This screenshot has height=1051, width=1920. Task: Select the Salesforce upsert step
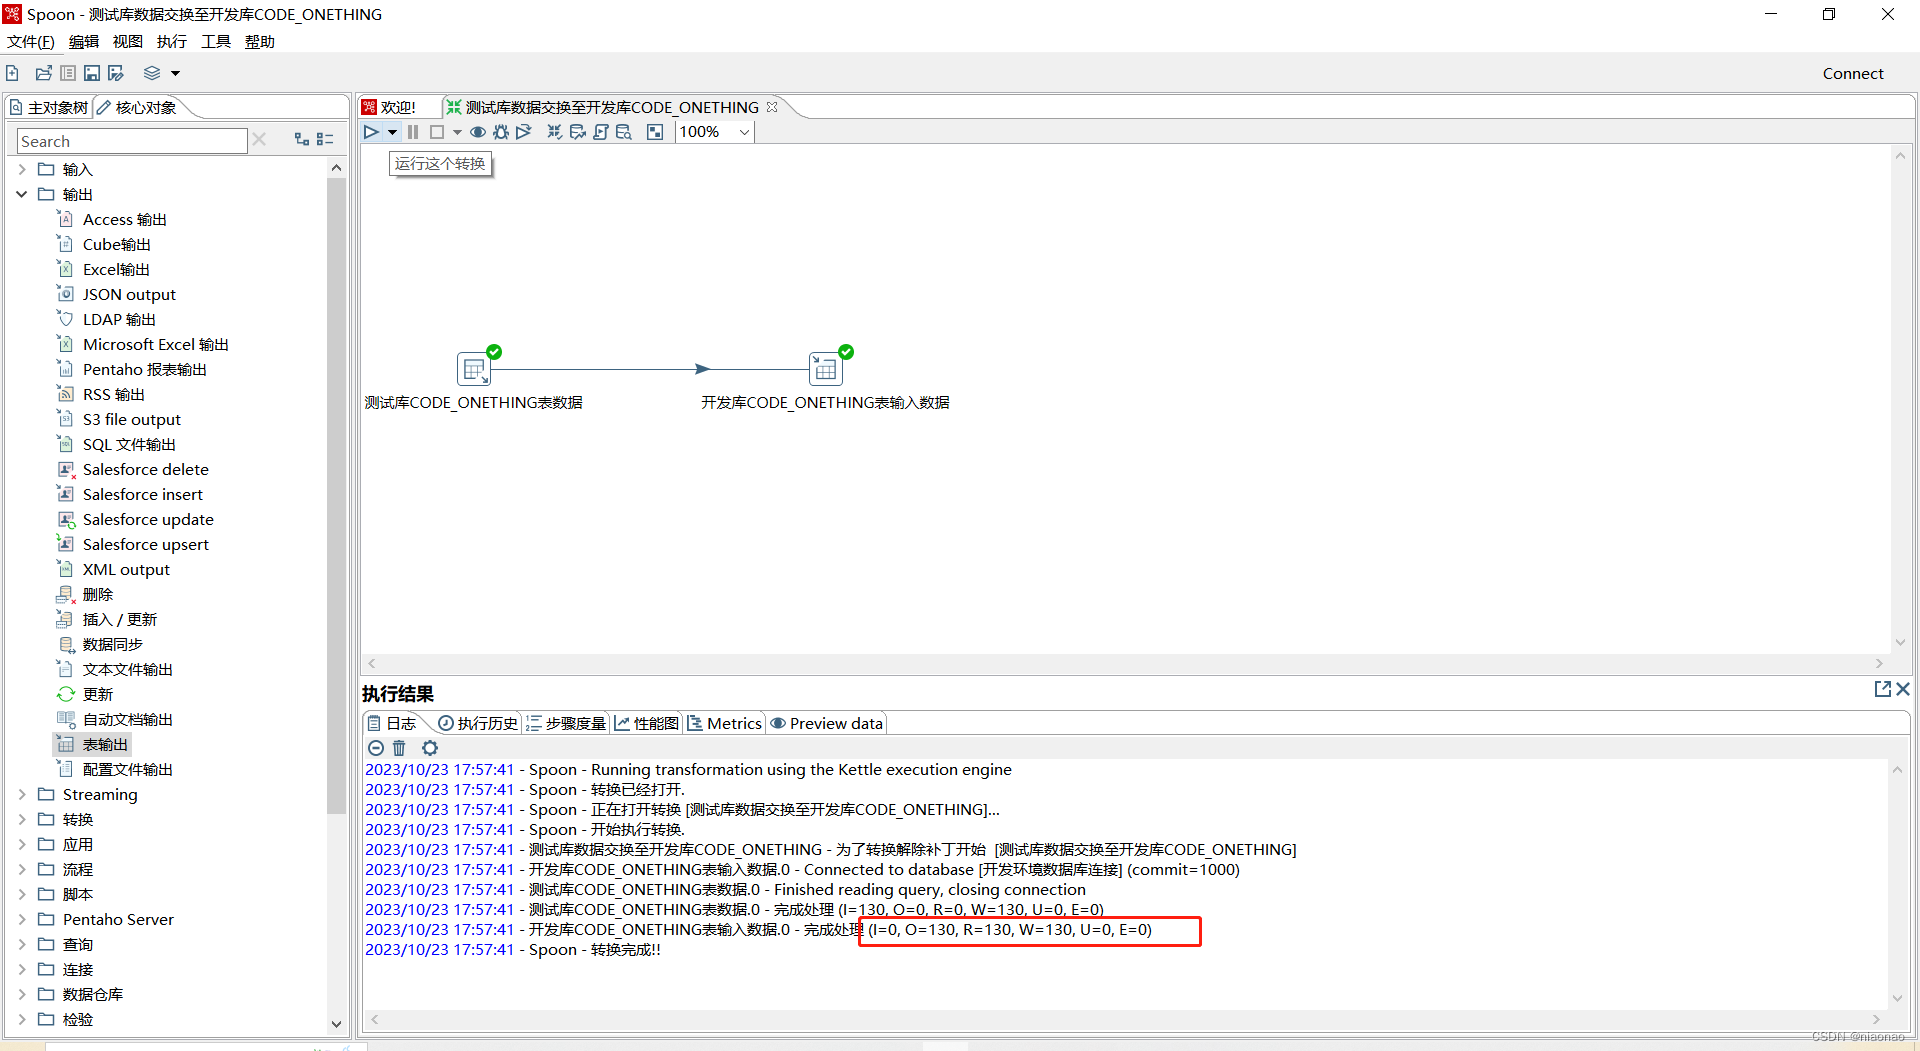coord(133,544)
